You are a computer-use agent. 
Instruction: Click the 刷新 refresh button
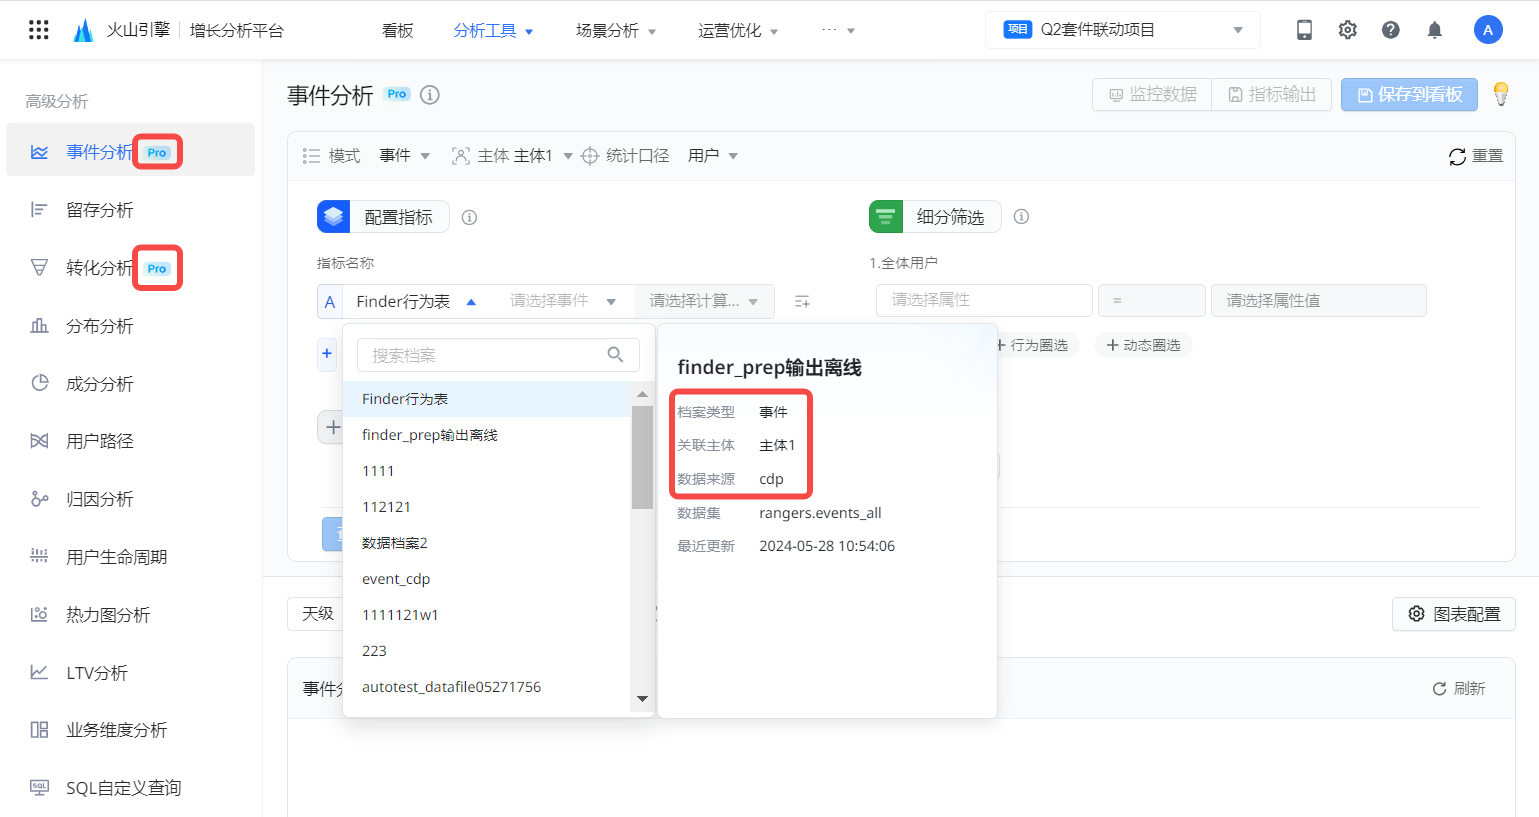pyautogui.click(x=1459, y=688)
